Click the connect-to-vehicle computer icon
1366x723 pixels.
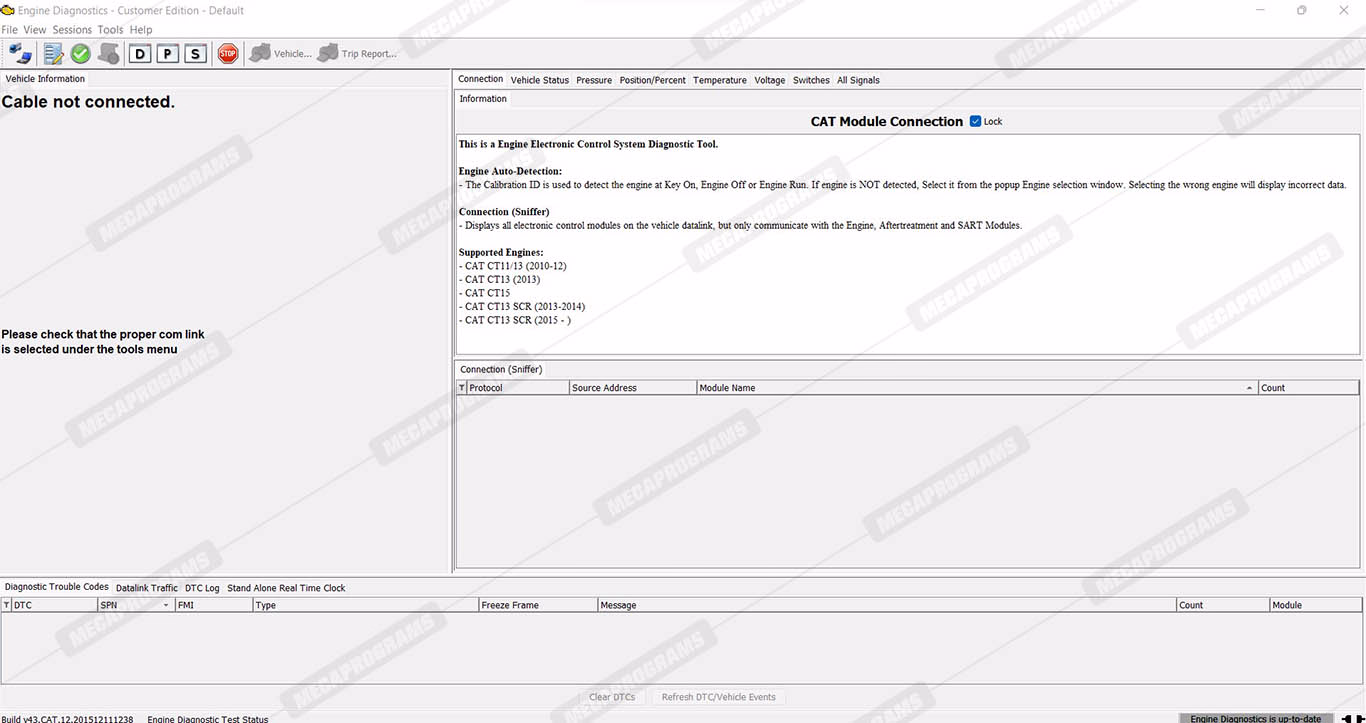pos(20,54)
